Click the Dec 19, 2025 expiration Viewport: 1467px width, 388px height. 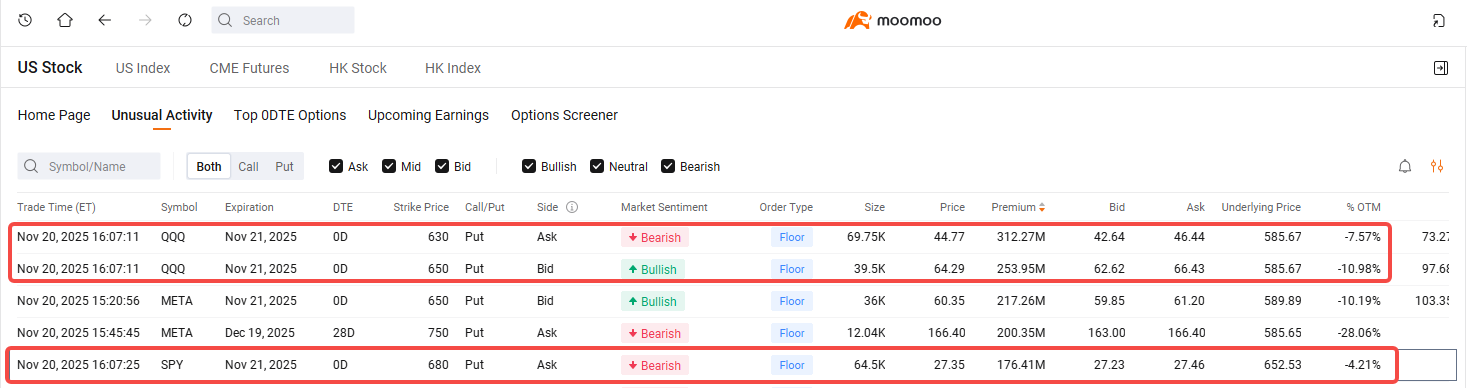(261, 334)
